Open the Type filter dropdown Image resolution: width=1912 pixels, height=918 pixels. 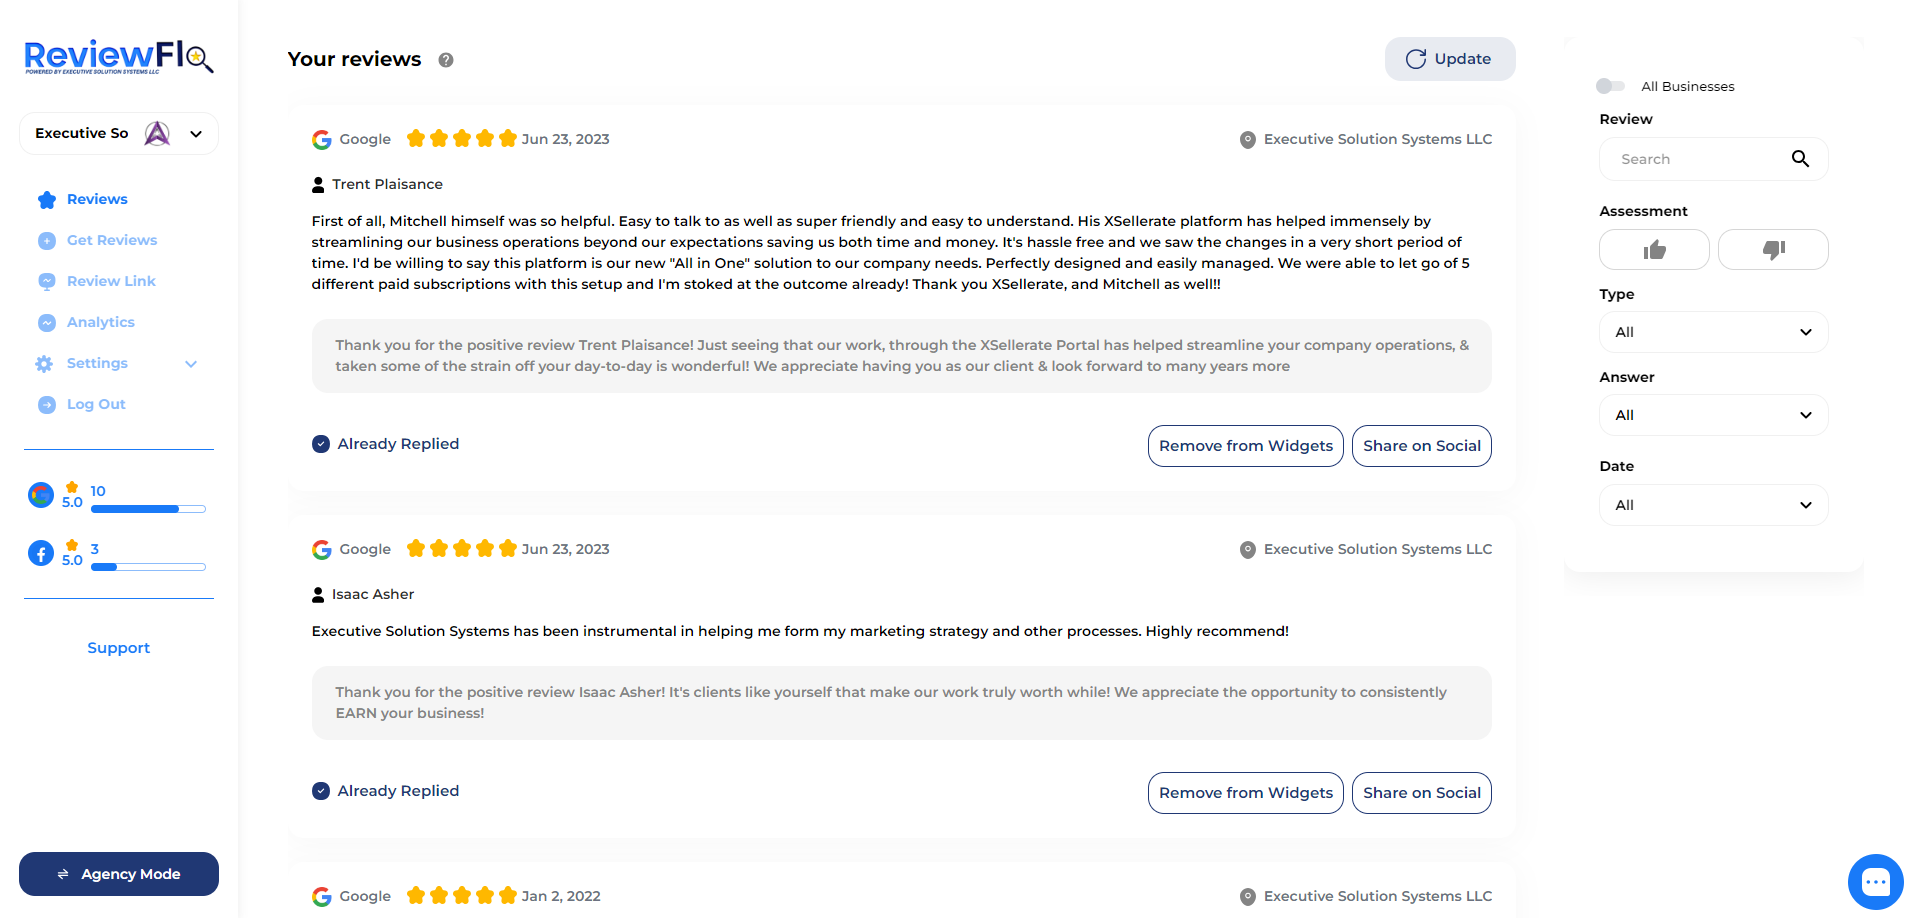1713,332
